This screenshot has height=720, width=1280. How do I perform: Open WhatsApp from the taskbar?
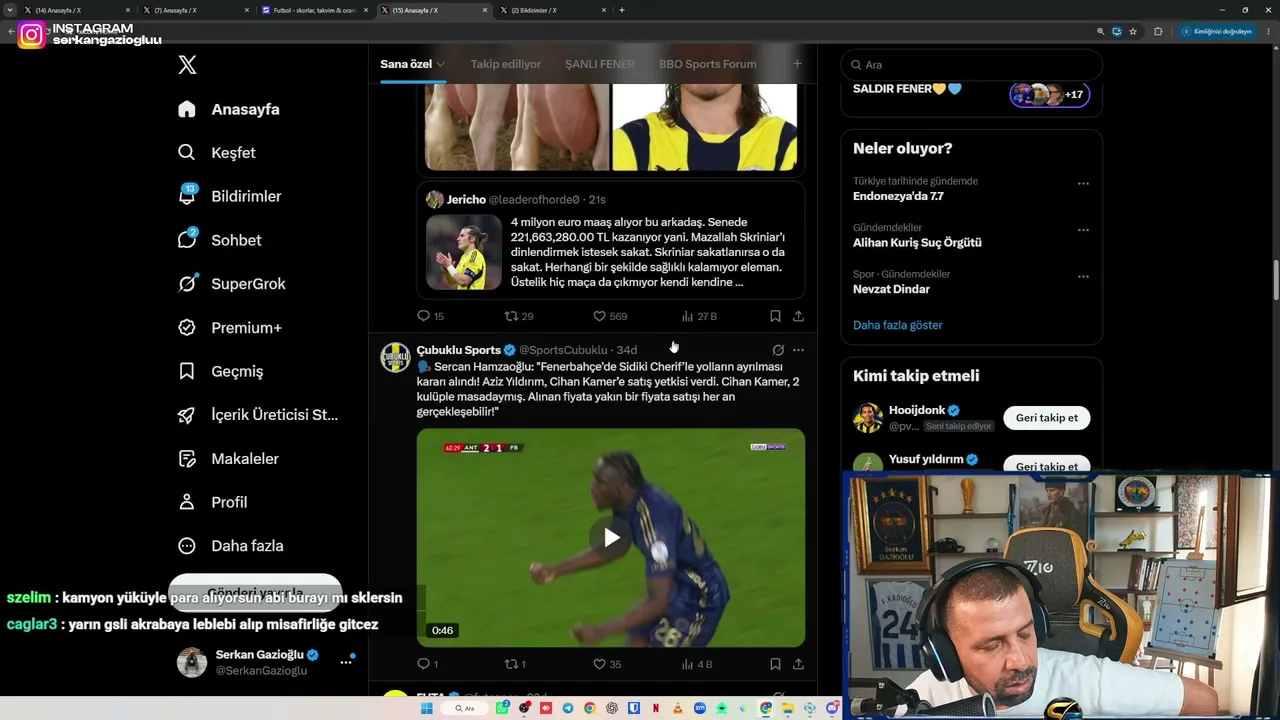503,708
